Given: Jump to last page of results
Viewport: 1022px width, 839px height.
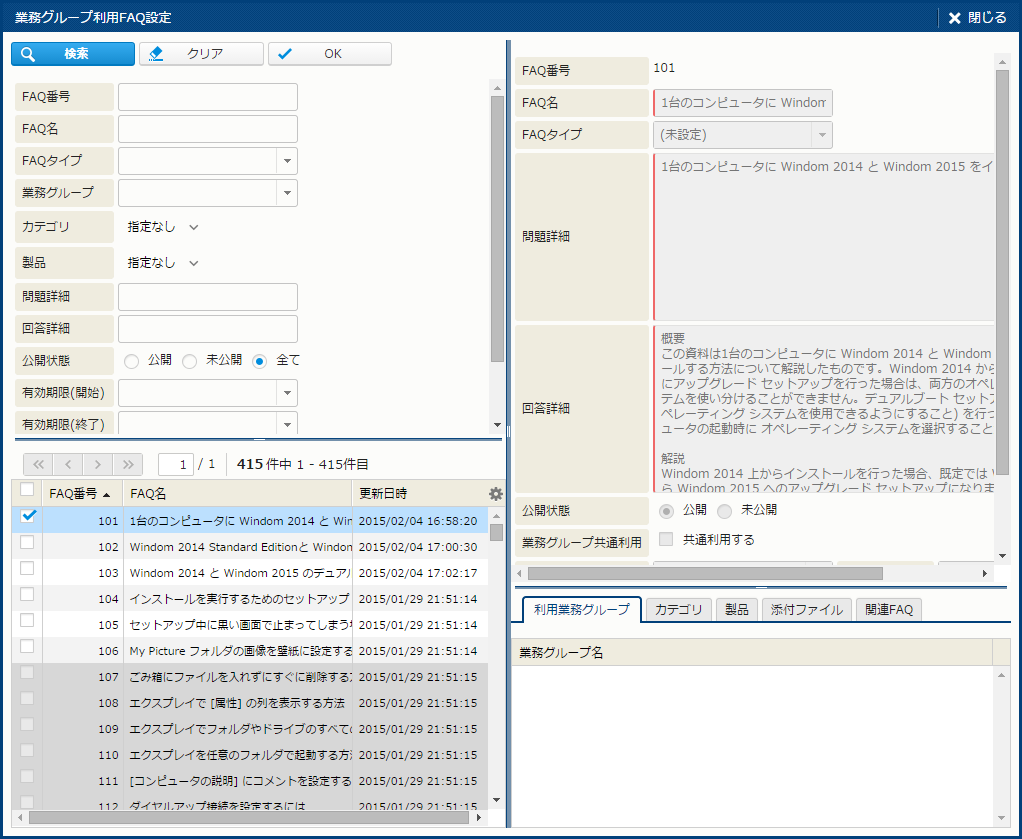Looking at the screenshot, I should coord(128,464).
